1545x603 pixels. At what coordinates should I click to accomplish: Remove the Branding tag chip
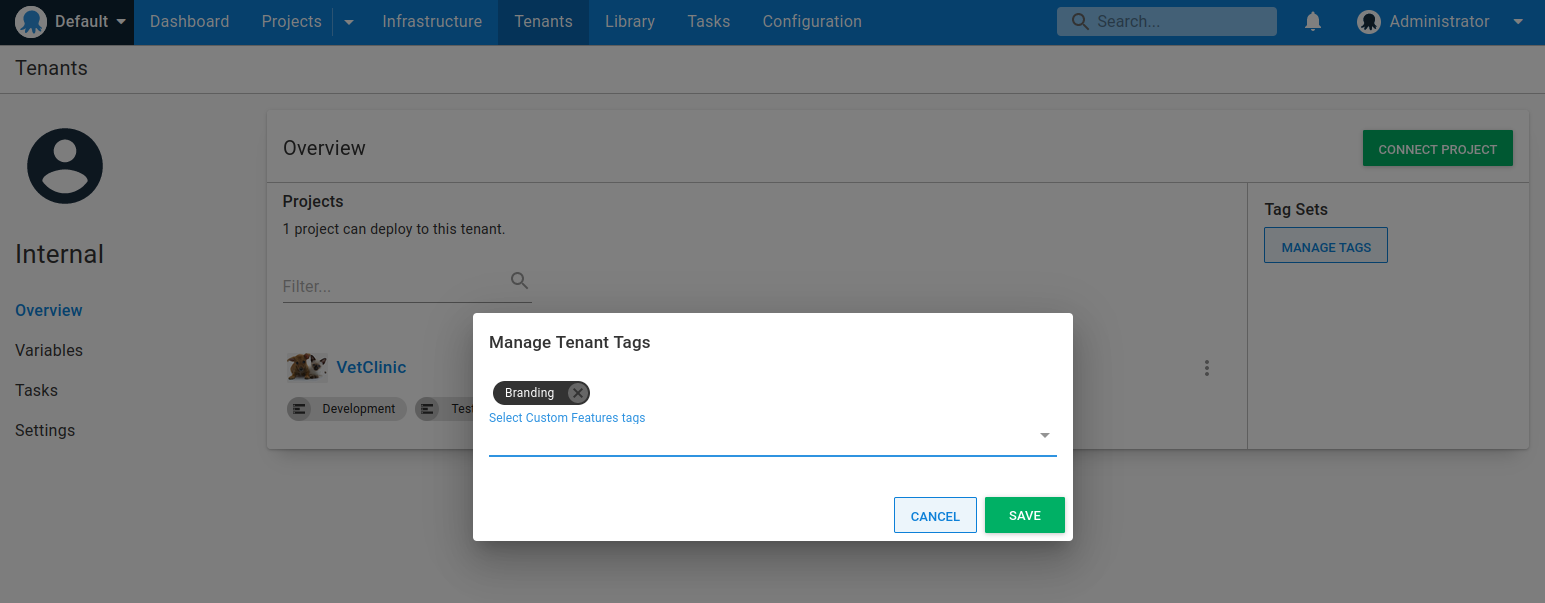pyautogui.click(x=577, y=393)
